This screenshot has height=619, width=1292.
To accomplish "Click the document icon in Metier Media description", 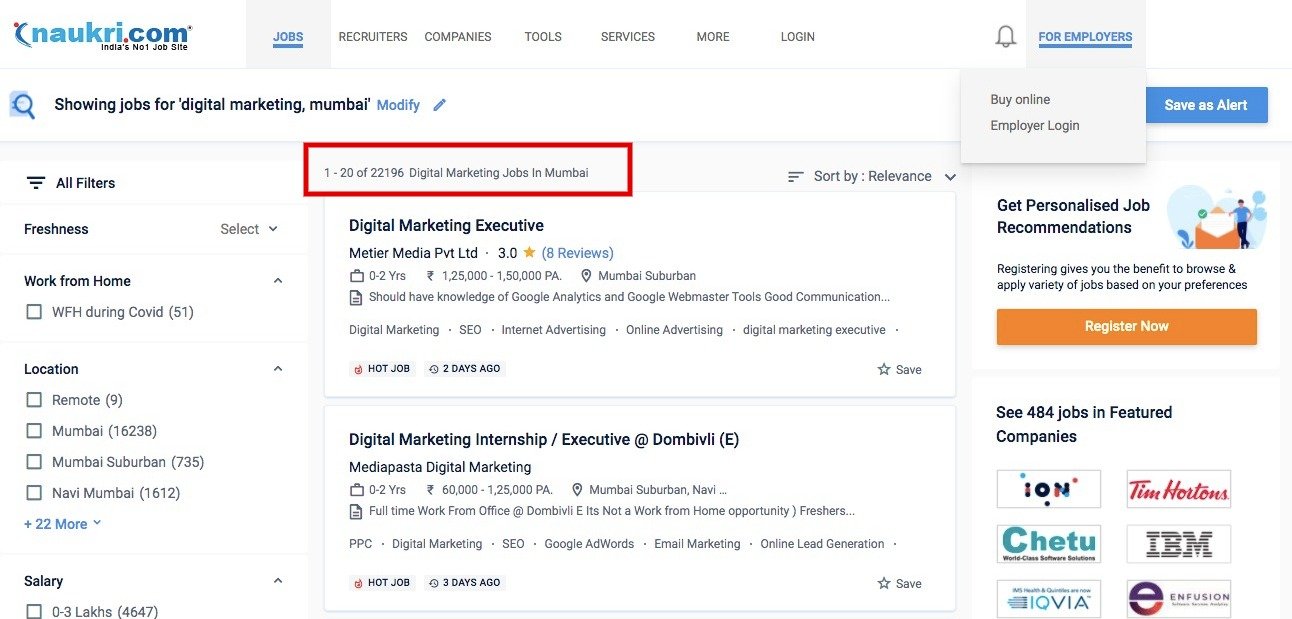I will [356, 297].
